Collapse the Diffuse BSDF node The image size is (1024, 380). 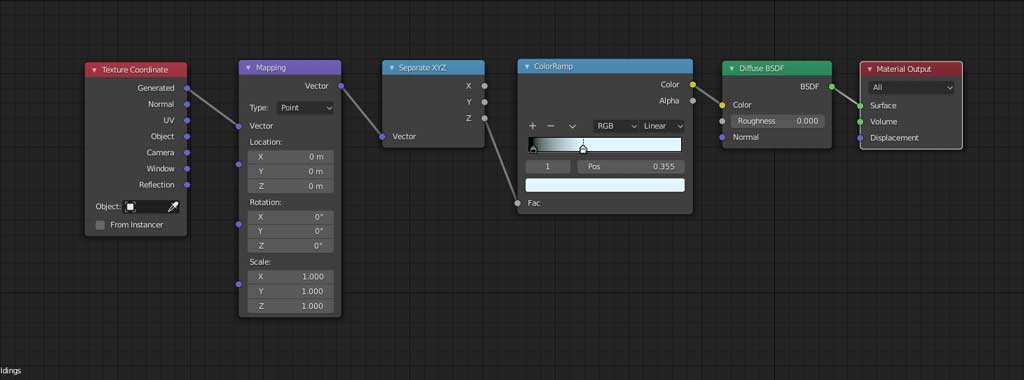point(732,69)
